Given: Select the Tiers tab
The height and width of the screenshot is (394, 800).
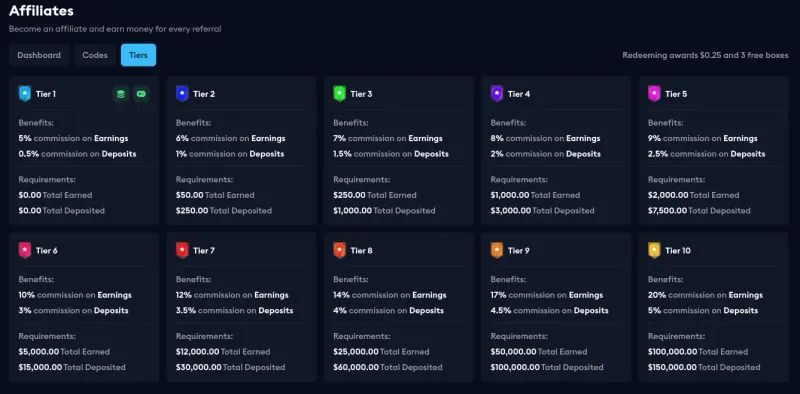Looking at the screenshot, I should coord(138,55).
